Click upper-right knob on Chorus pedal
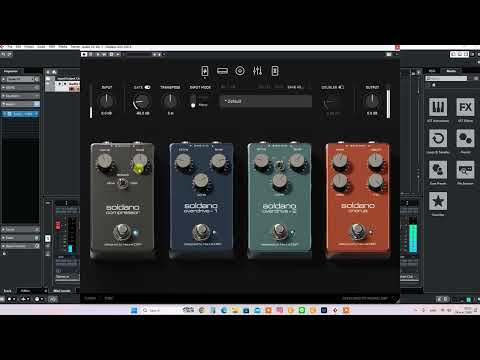480x360 pixels. pos(375,161)
